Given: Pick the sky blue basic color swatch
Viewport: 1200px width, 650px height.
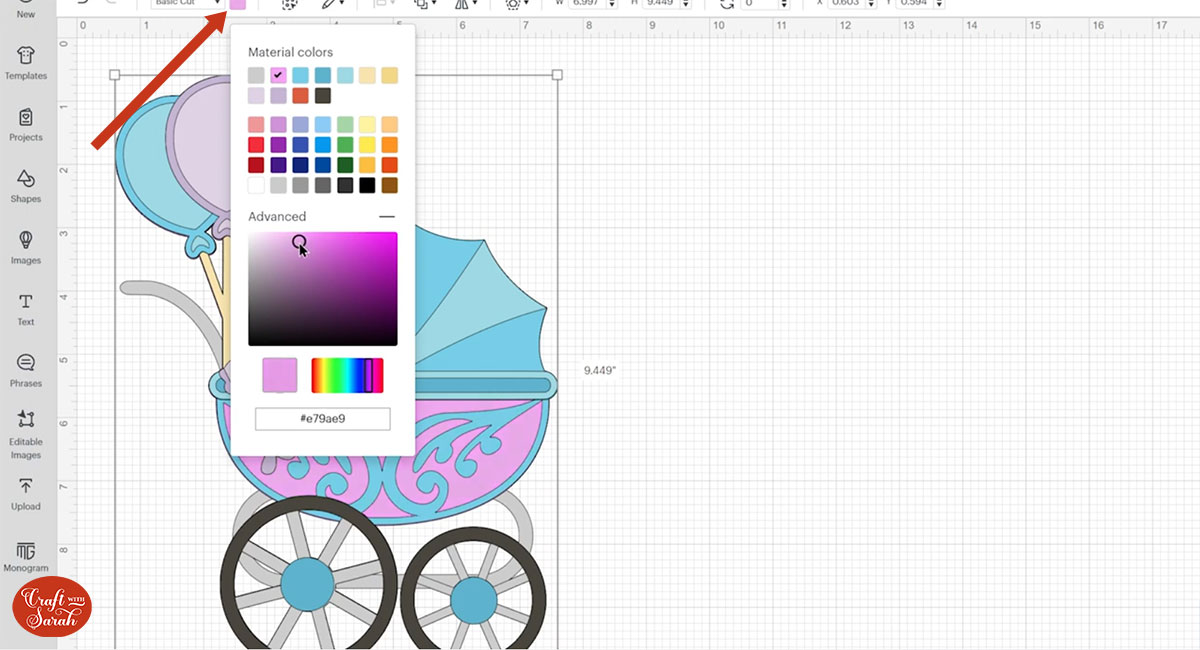Looking at the screenshot, I should click(x=322, y=125).
